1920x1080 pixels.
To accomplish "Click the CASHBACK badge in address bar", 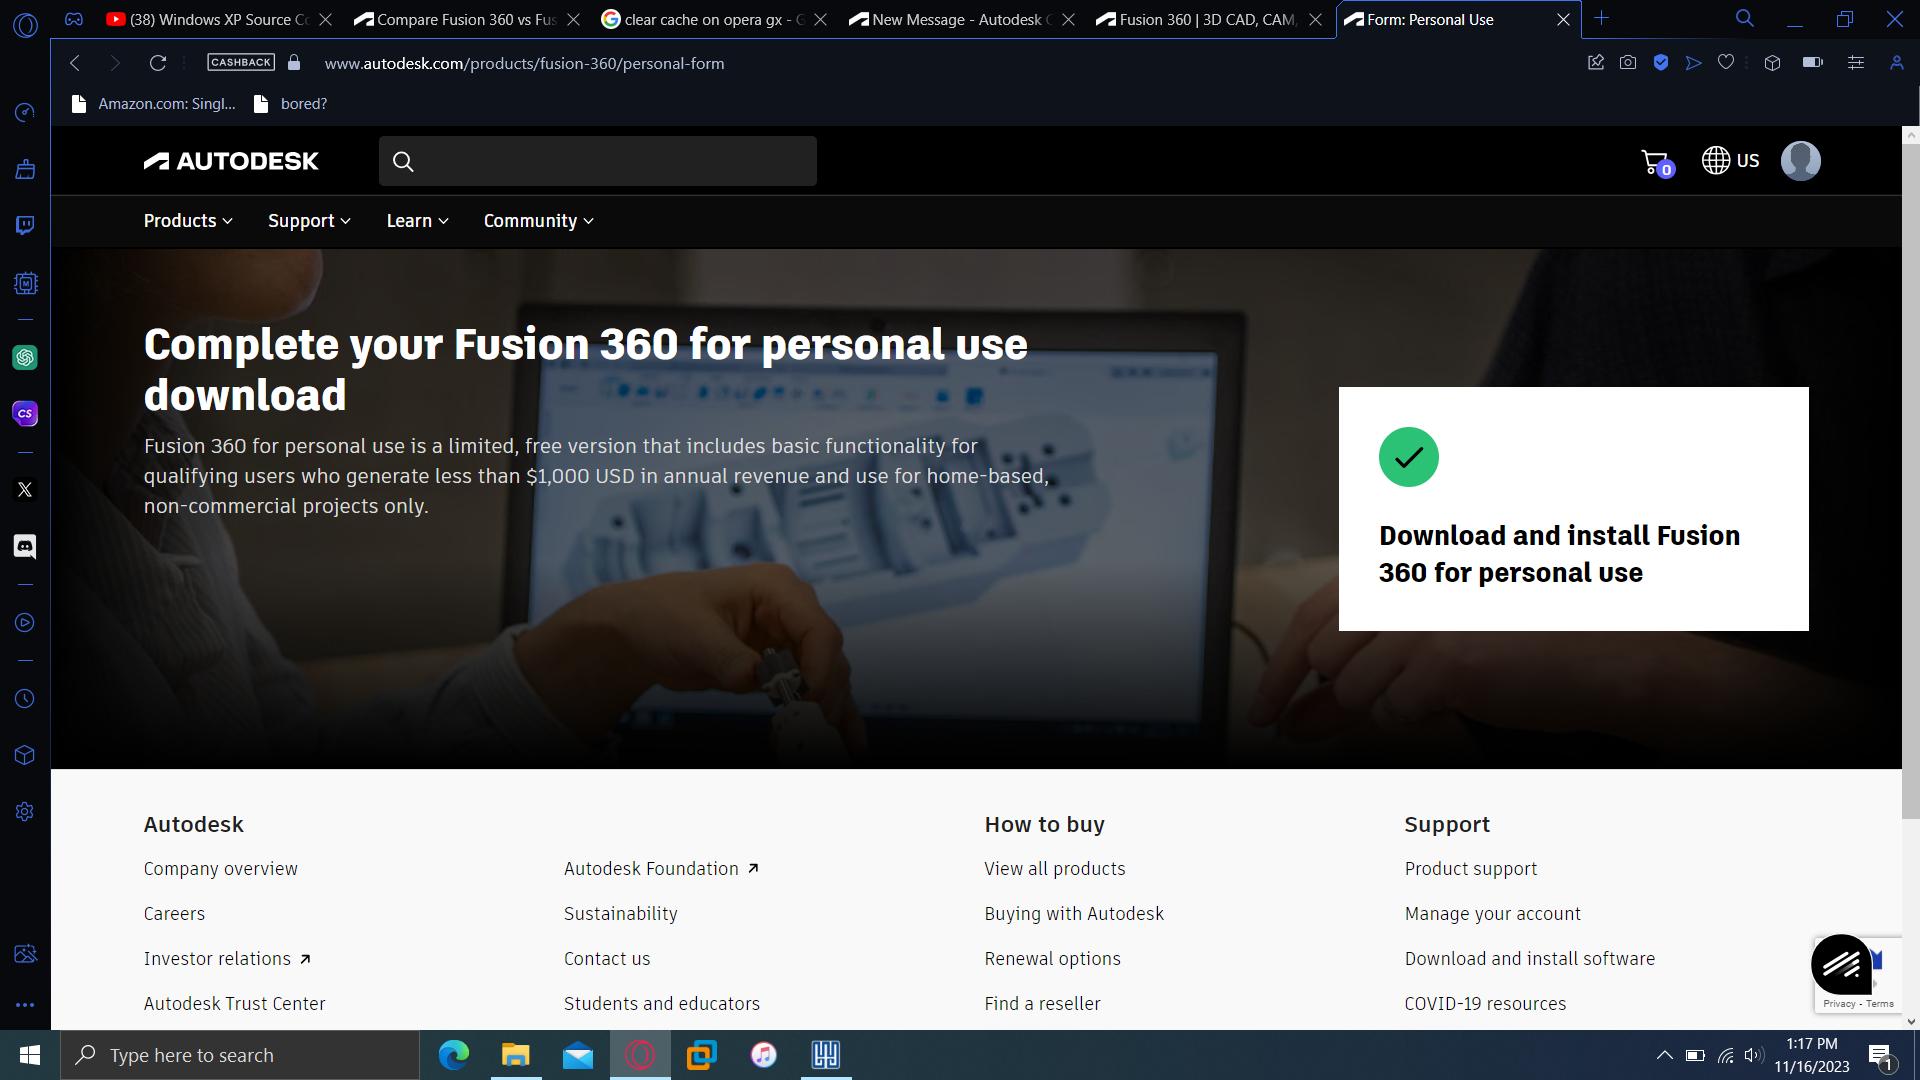I will pyautogui.click(x=241, y=62).
